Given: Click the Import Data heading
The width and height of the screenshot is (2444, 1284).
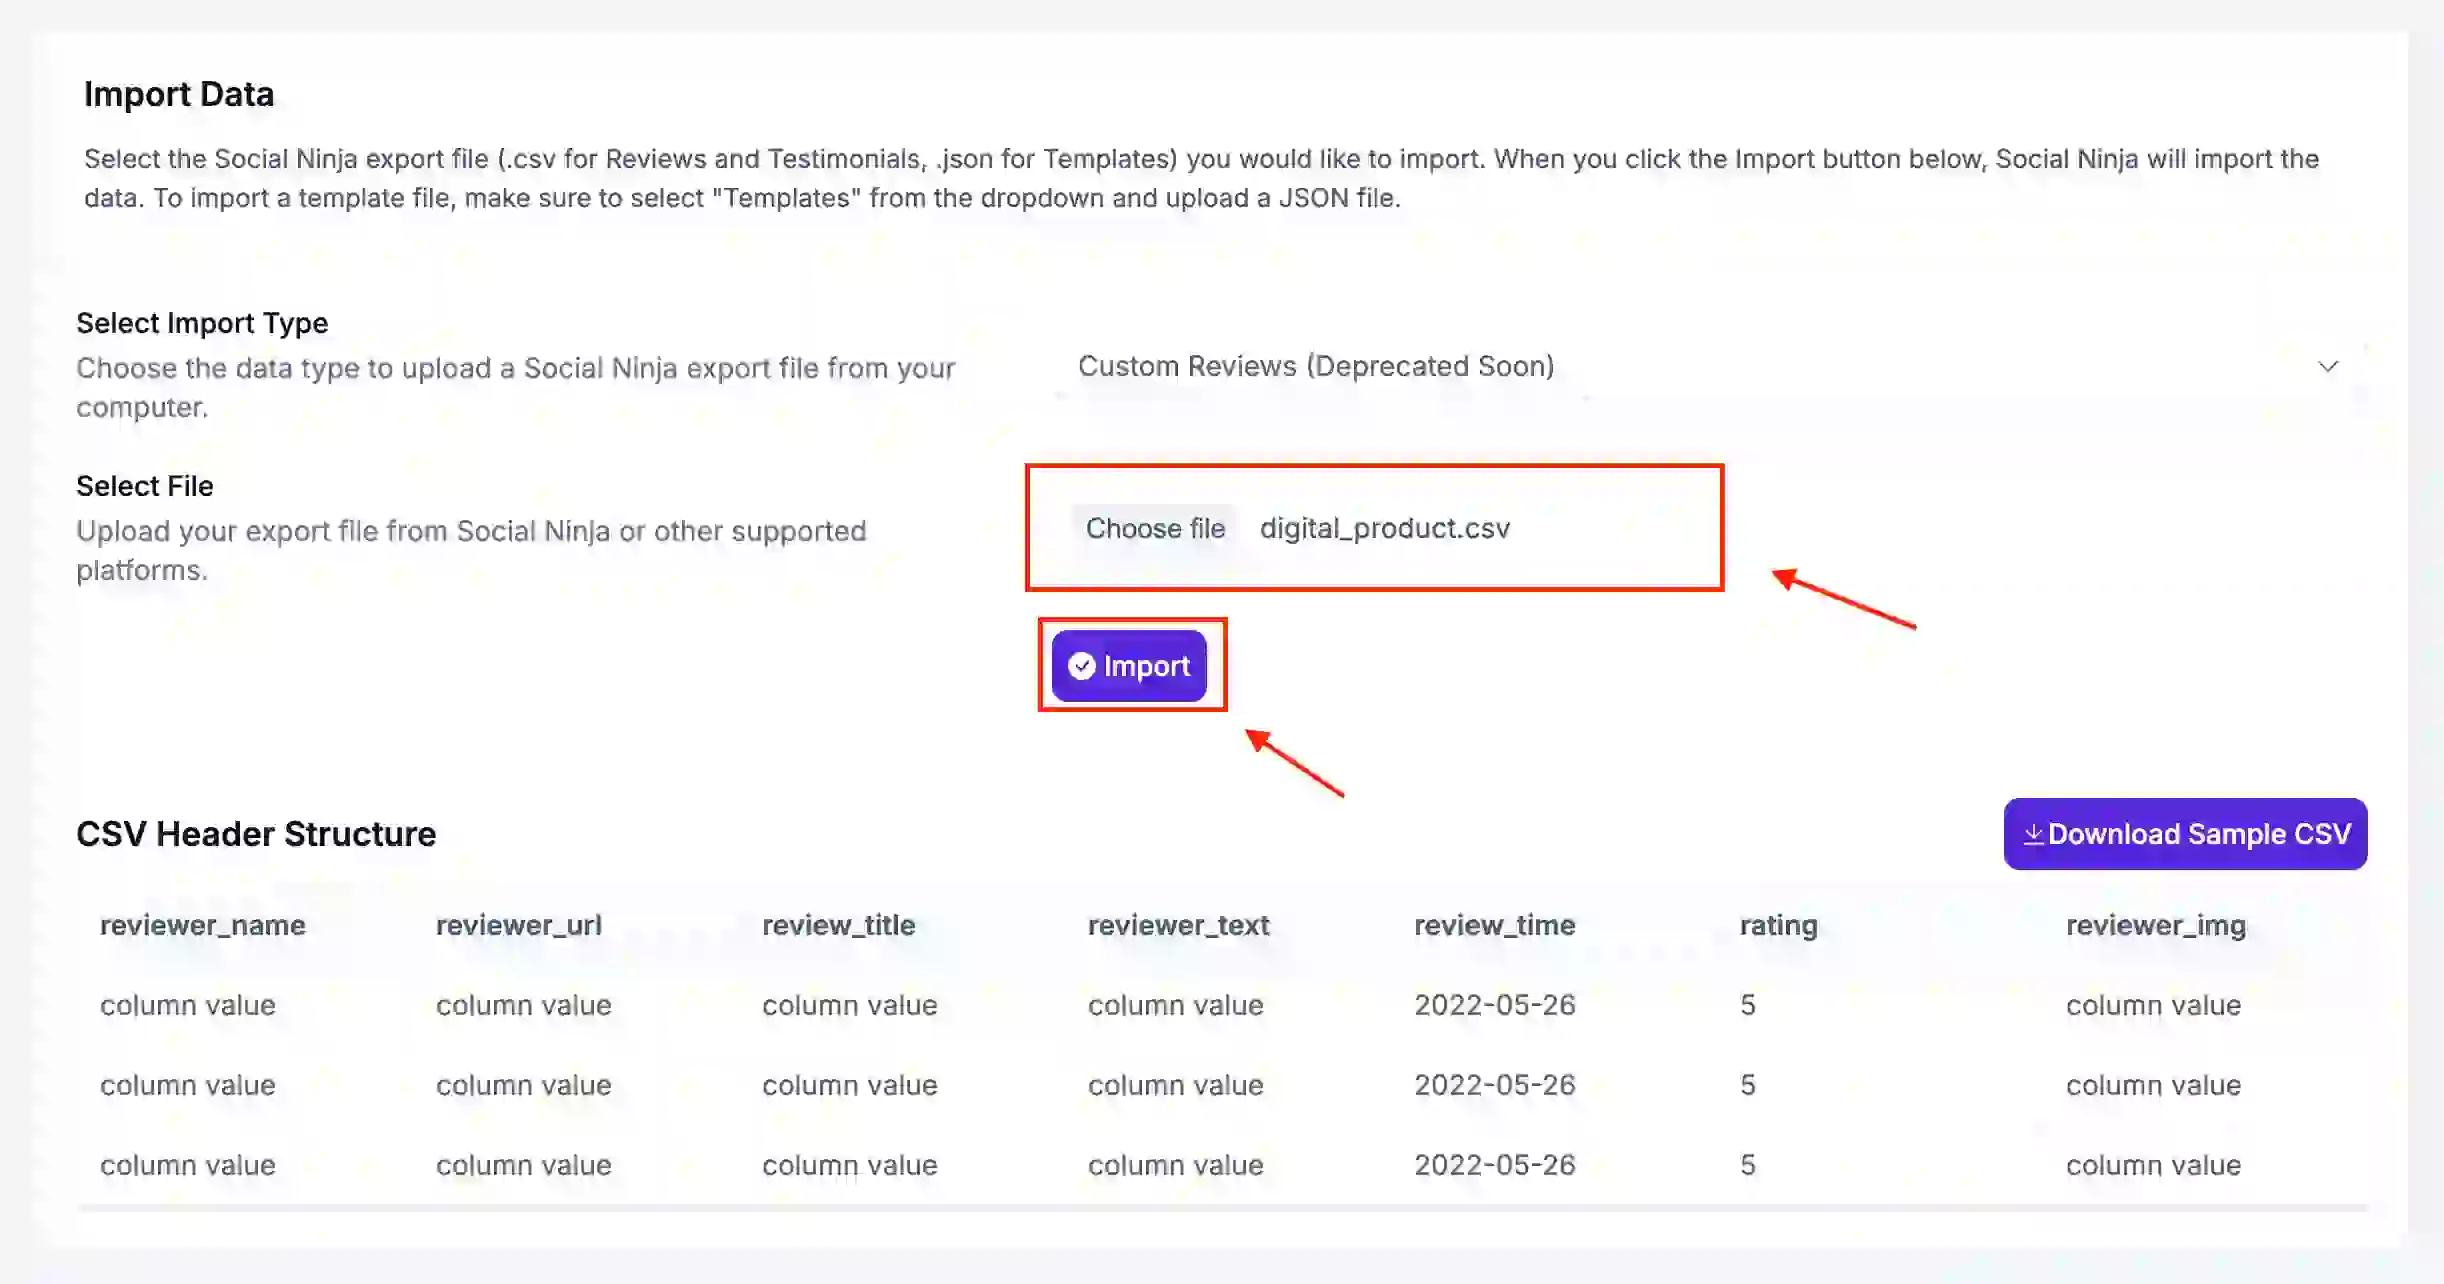Looking at the screenshot, I should 179,93.
